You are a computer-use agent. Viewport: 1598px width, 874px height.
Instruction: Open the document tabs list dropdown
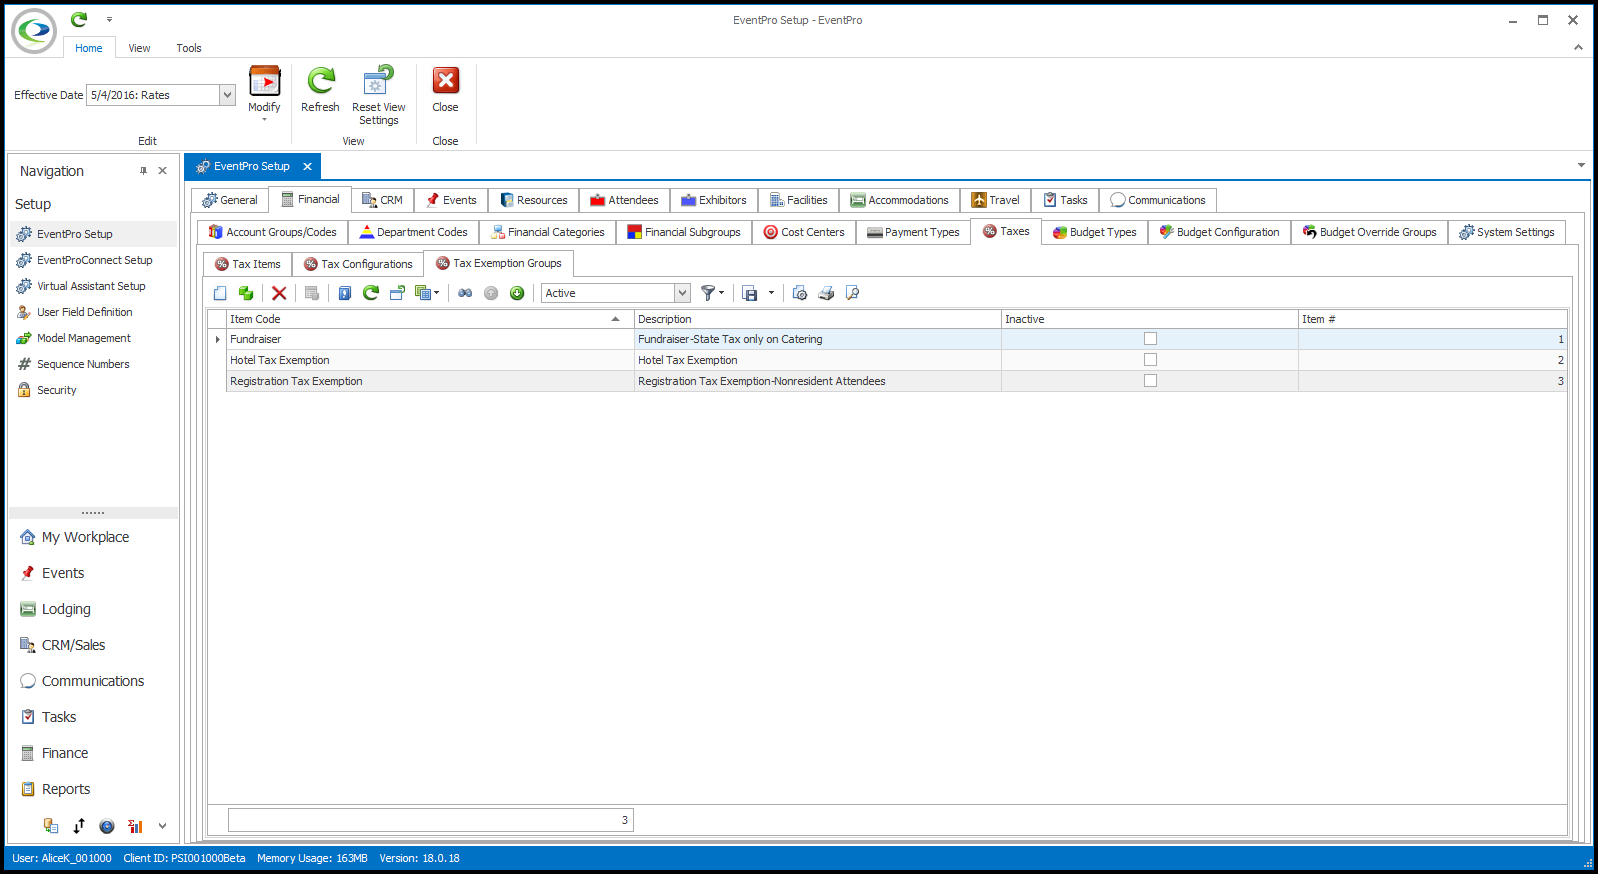(1581, 165)
